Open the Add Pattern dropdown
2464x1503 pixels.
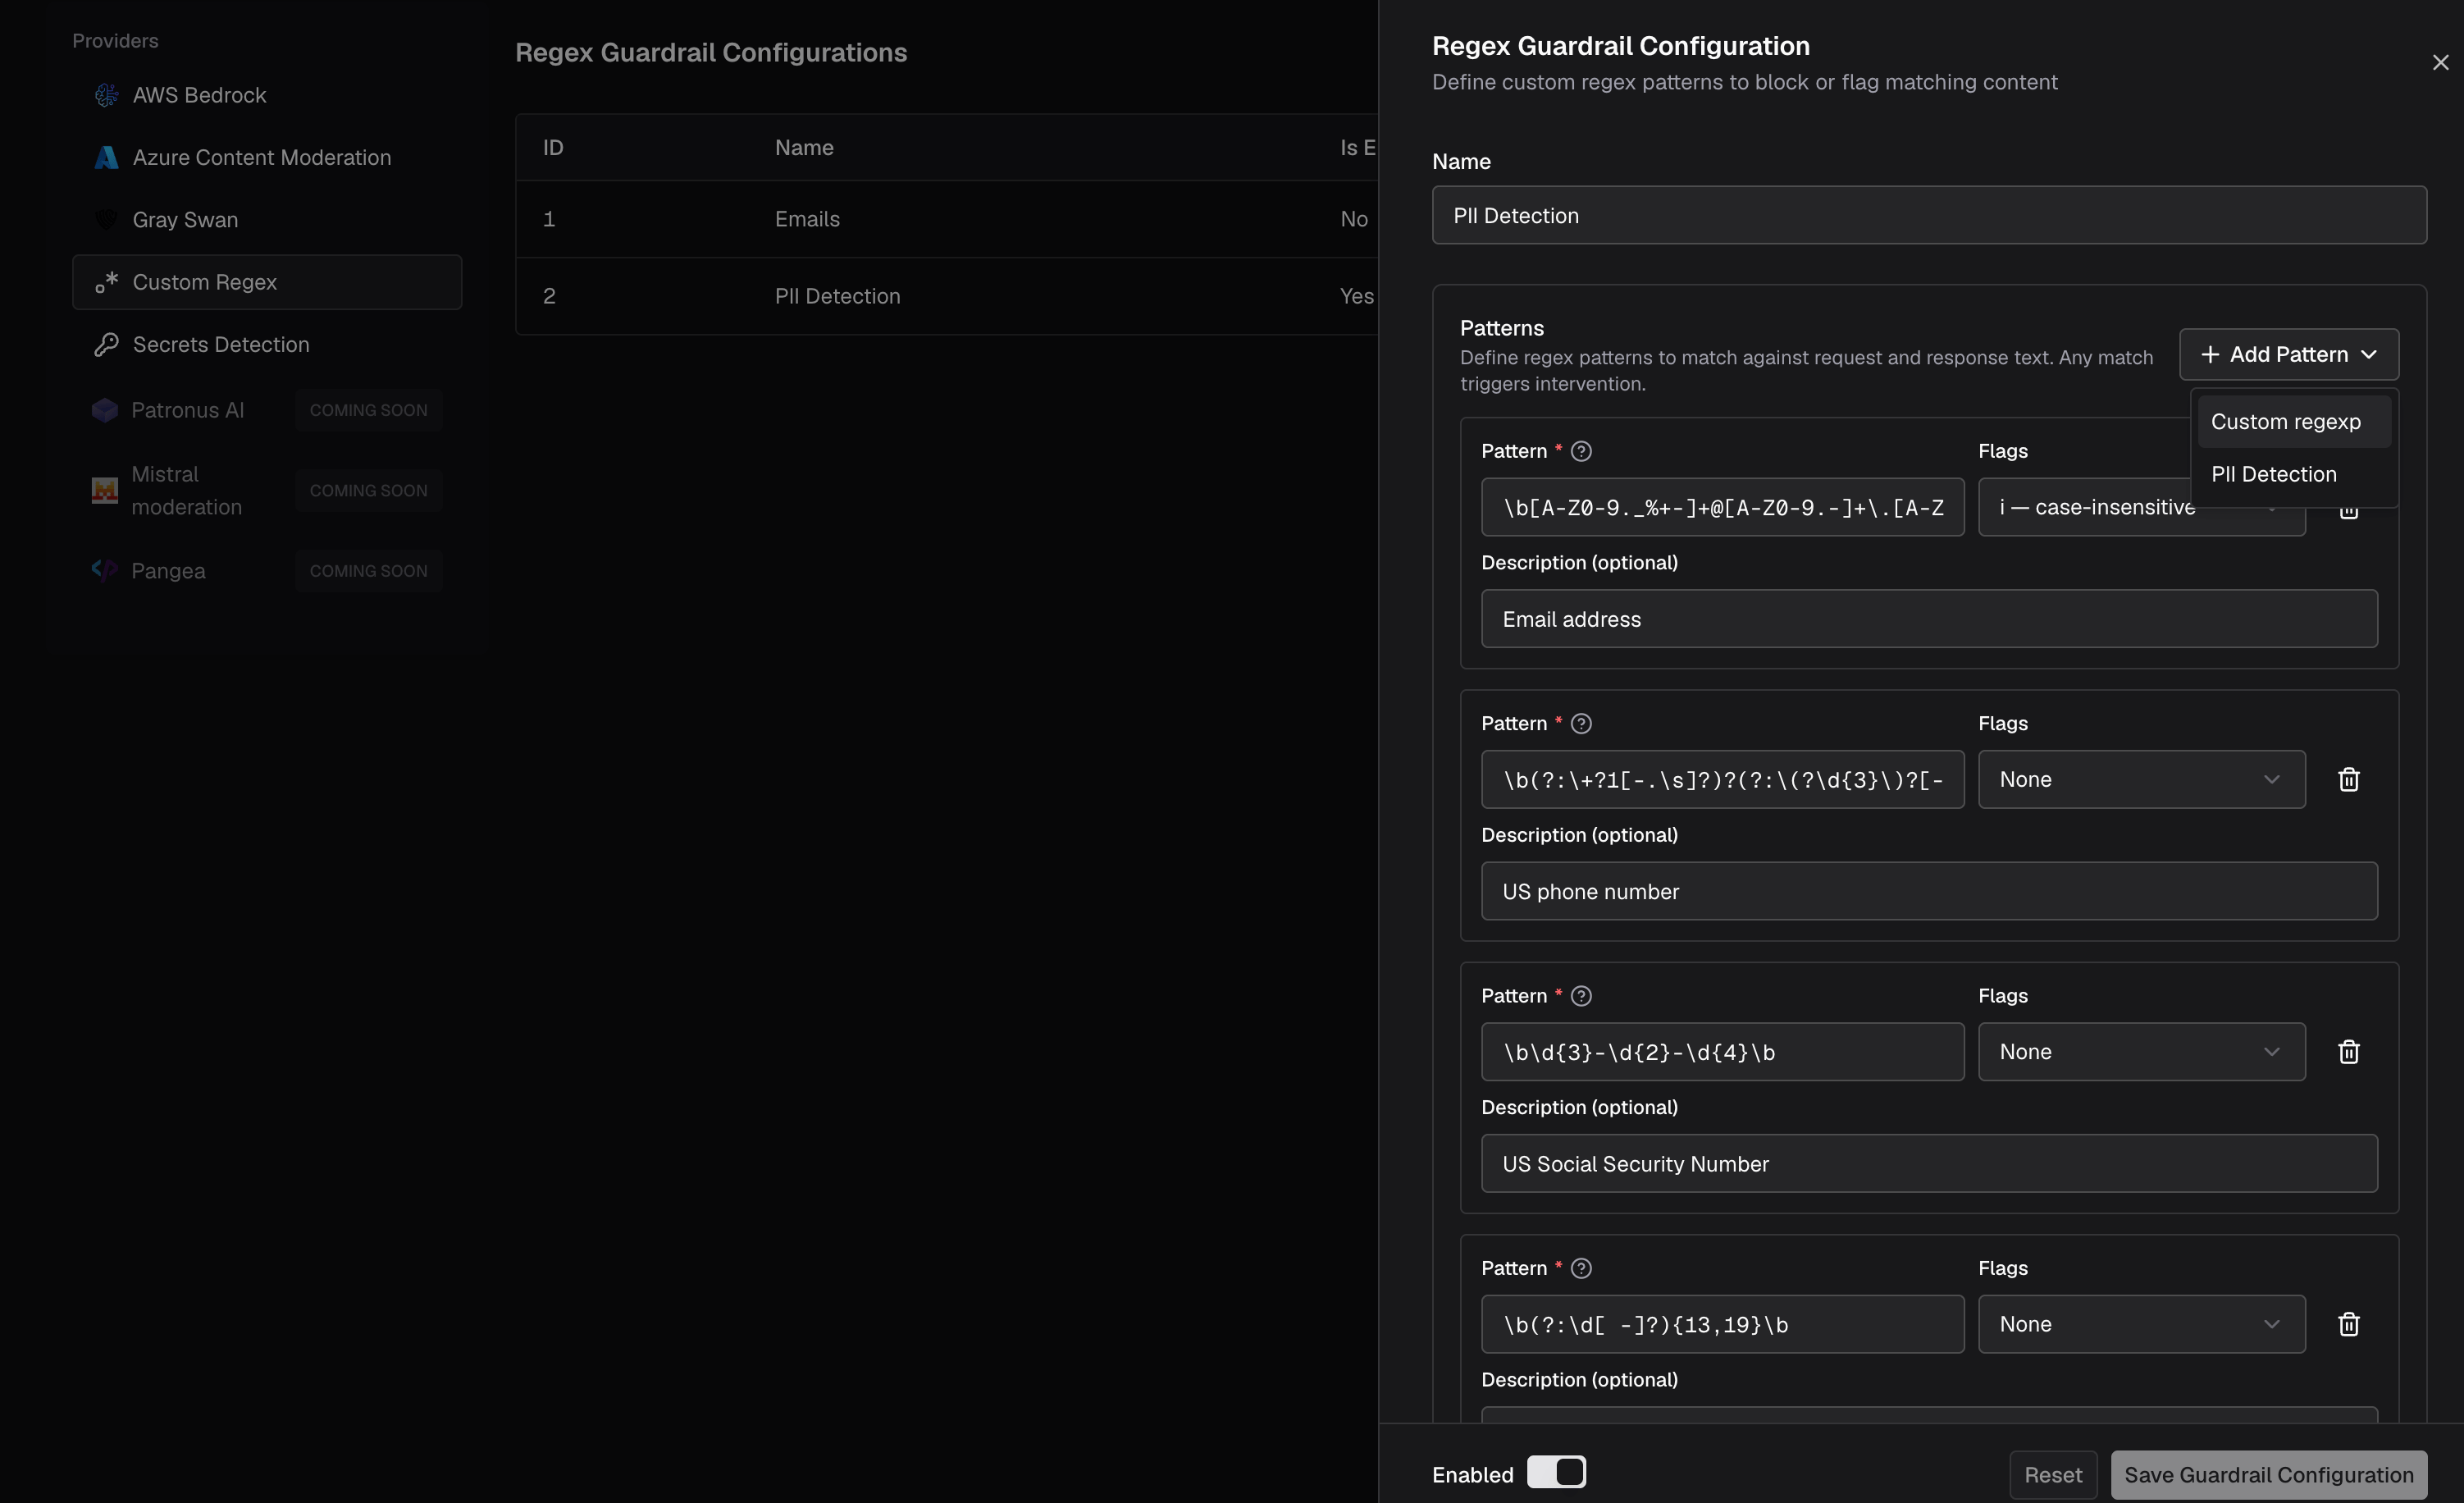click(2289, 354)
